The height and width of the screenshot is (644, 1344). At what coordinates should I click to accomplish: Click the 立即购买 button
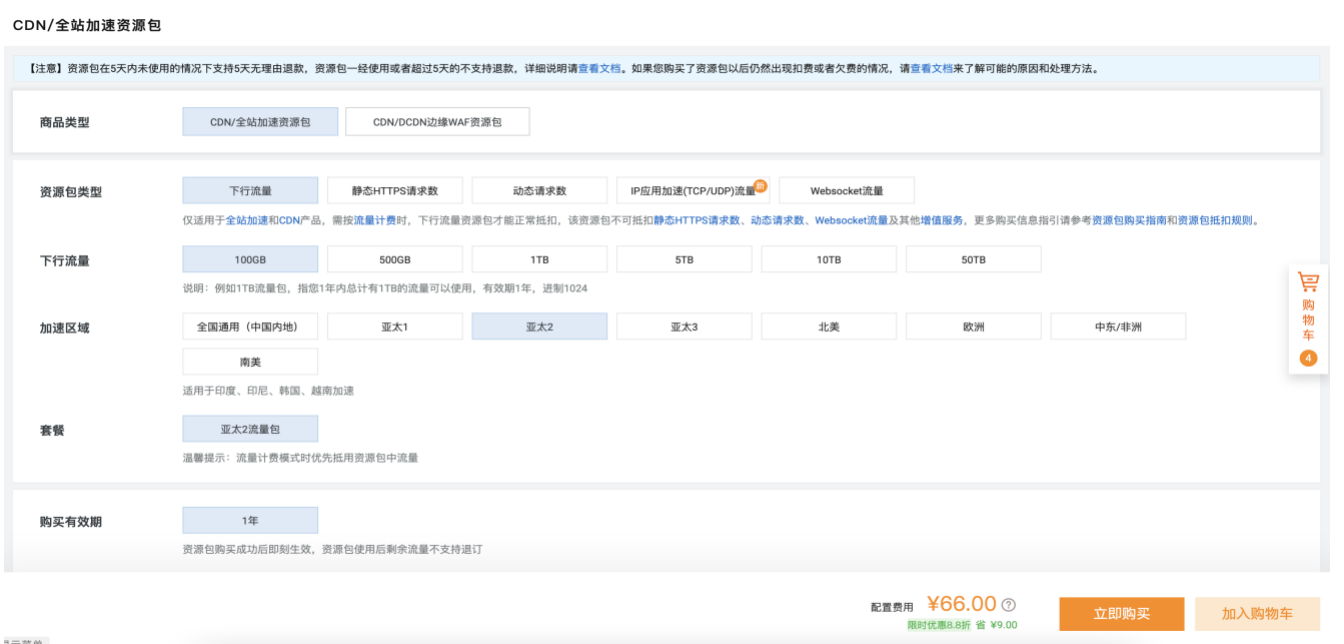click(x=1121, y=614)
